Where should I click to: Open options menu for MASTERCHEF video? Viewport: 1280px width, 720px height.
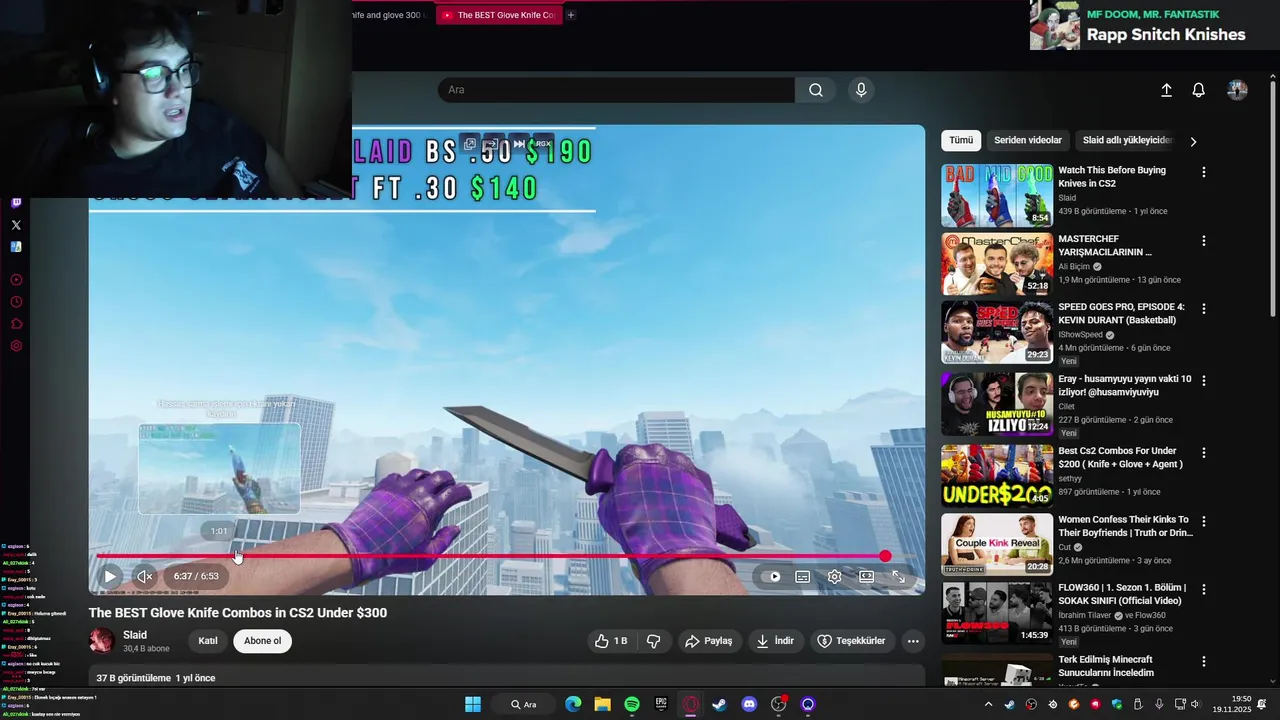(1204, 241)
